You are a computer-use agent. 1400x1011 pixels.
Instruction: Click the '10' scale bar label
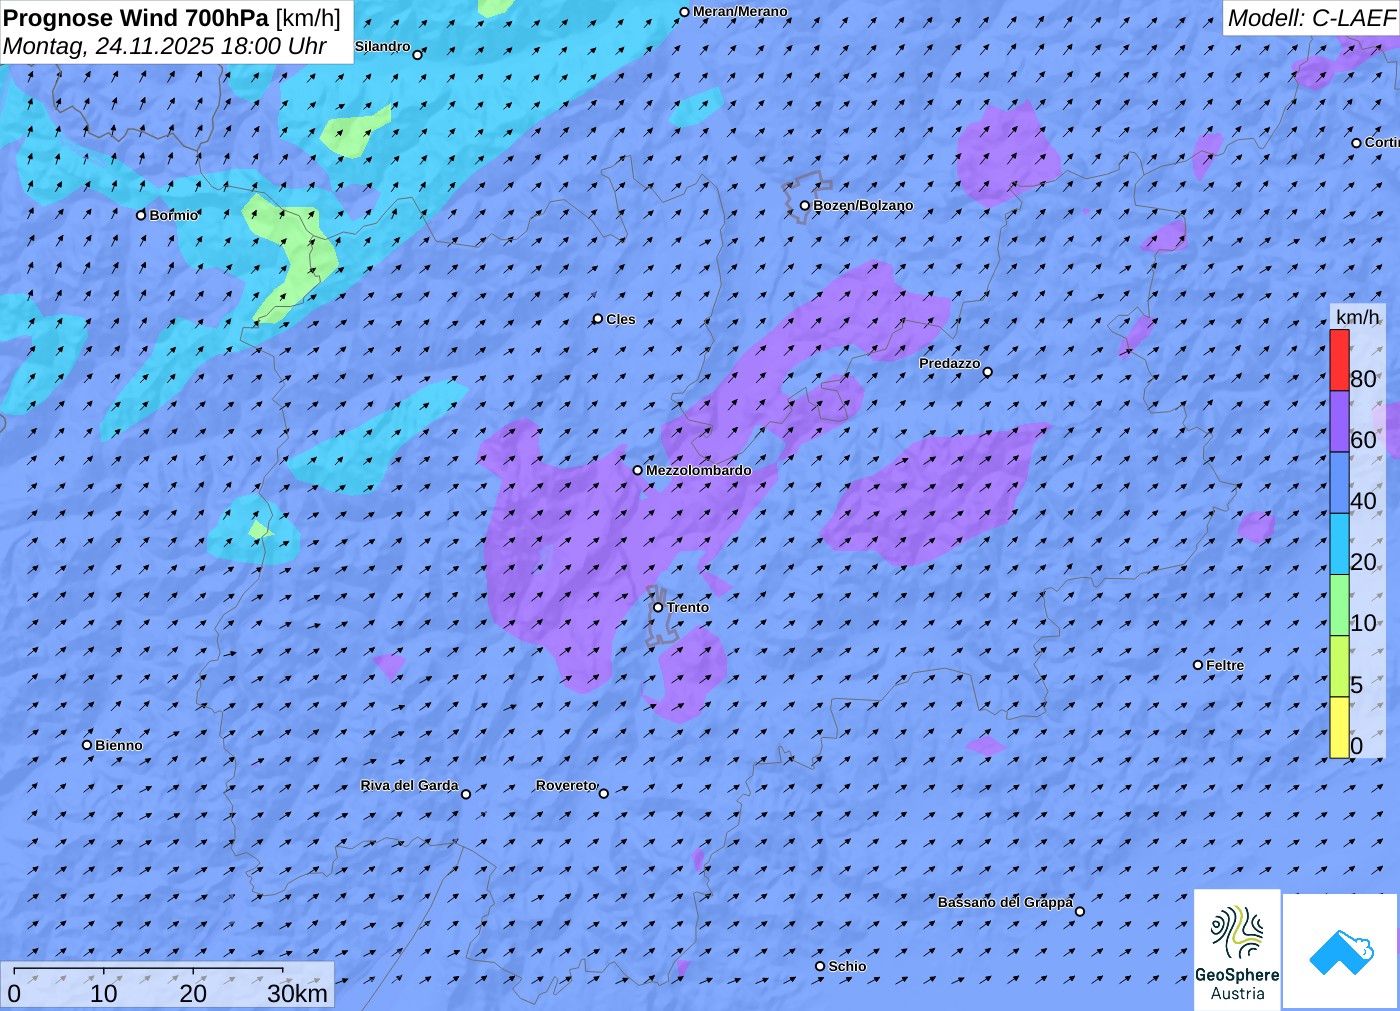pyautogui.click(x=104, y=993)
